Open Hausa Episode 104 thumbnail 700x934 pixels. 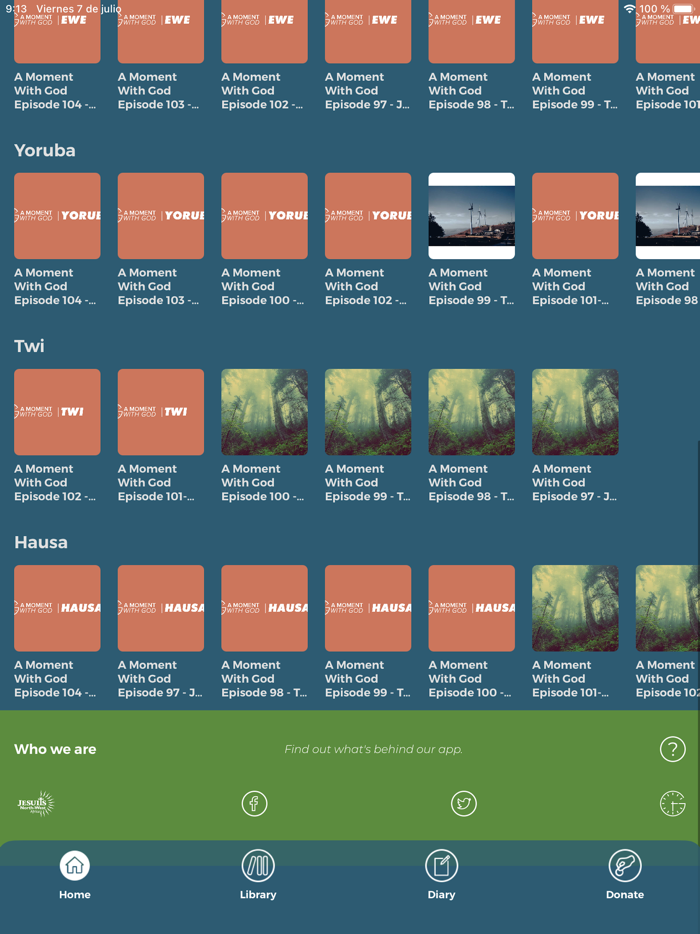point(57,608)
